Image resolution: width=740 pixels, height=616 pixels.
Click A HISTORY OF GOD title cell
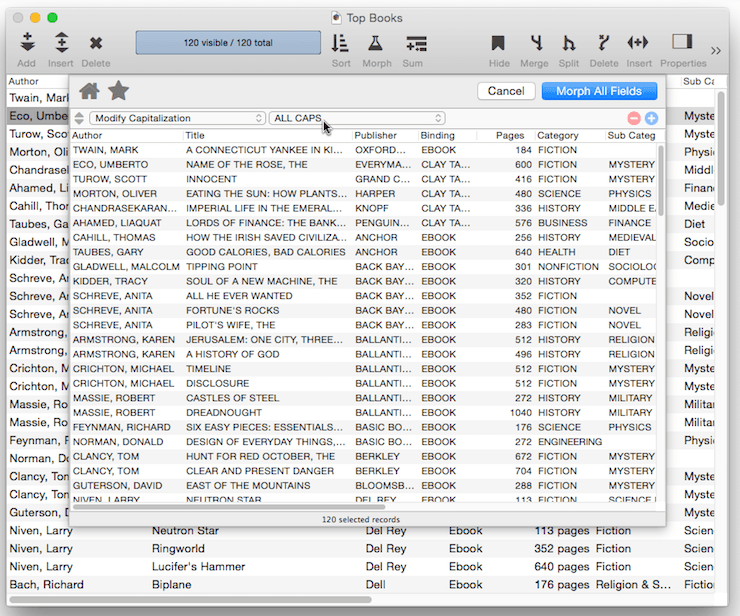pyautogui.click(x=233, y=354)
